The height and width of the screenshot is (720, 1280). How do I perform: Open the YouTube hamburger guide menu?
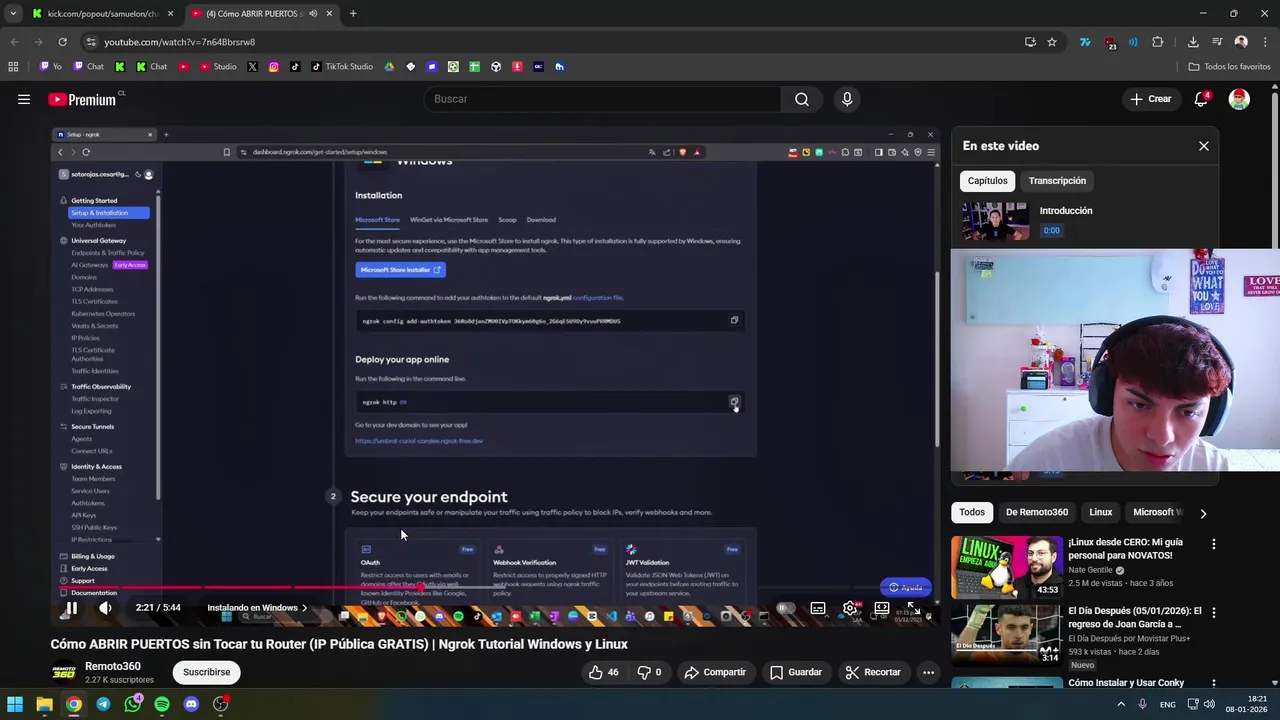coord(24,99)
